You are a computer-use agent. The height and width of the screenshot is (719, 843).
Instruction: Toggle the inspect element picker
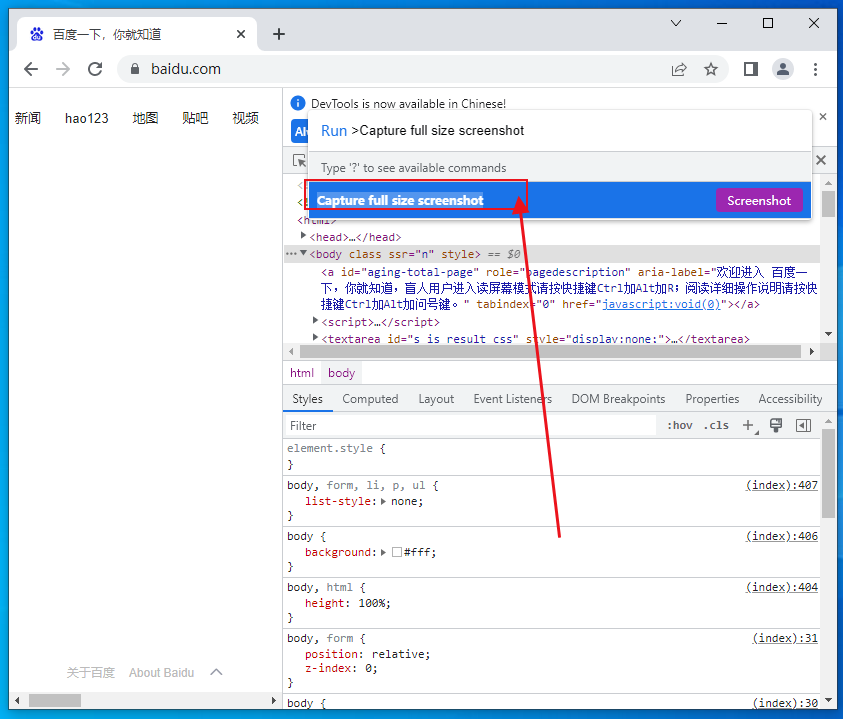tap(299, 160)
